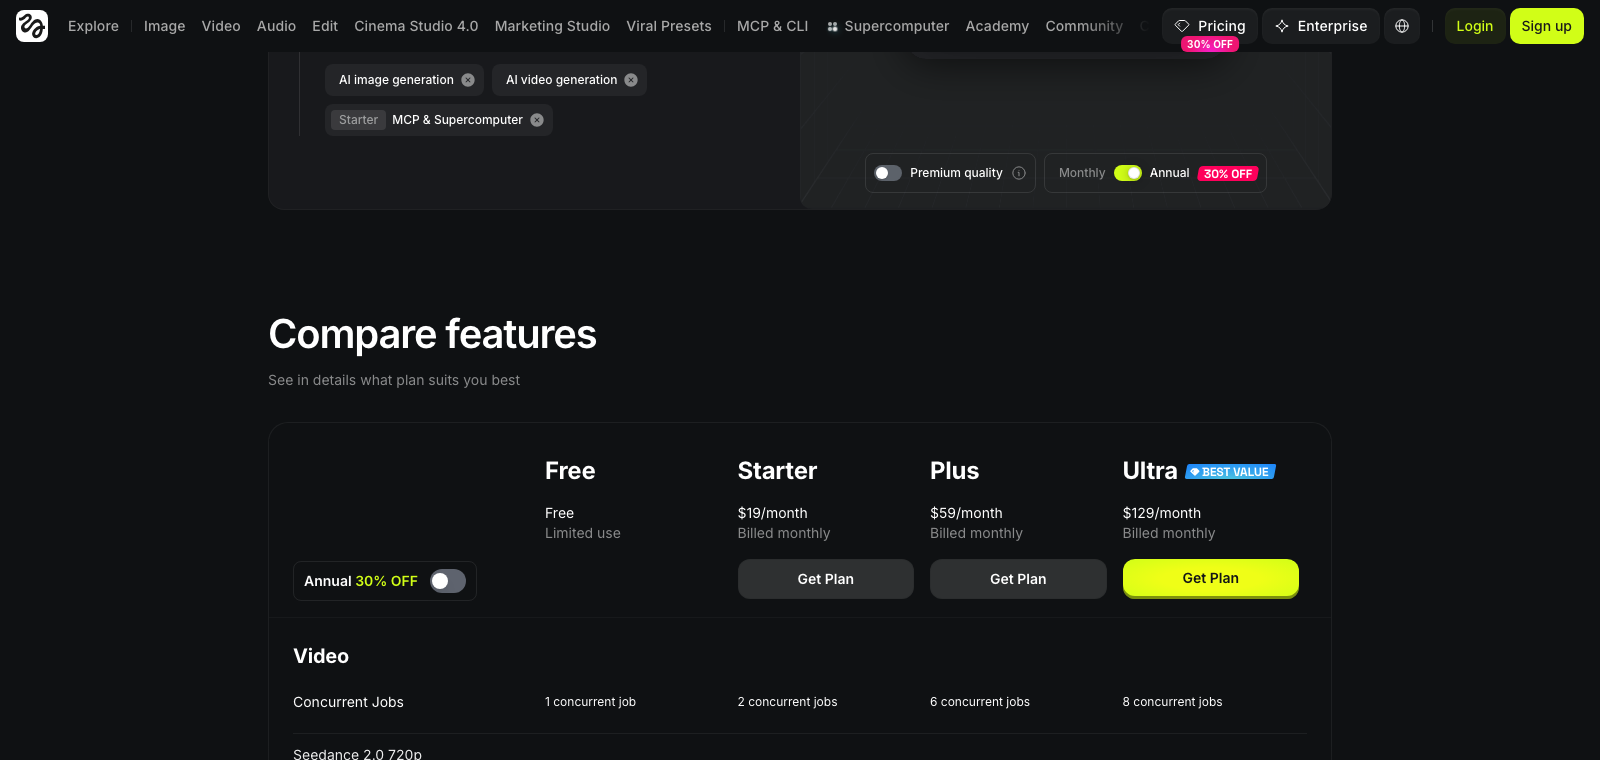Click See in details subtitle text

tap(394, 380)
